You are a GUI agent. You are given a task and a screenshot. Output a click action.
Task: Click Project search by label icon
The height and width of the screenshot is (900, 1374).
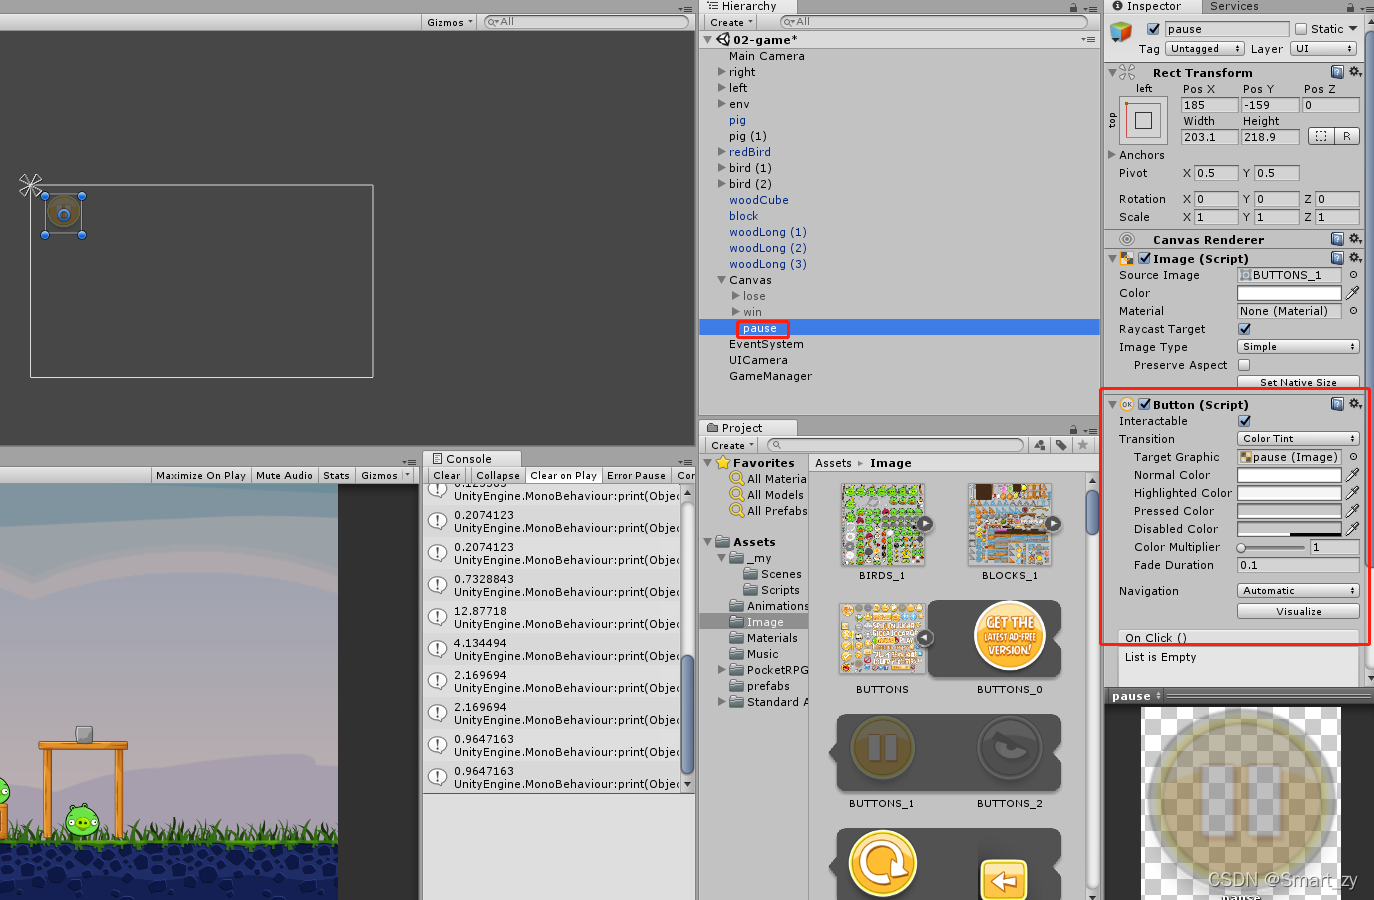pos(1061,445)
